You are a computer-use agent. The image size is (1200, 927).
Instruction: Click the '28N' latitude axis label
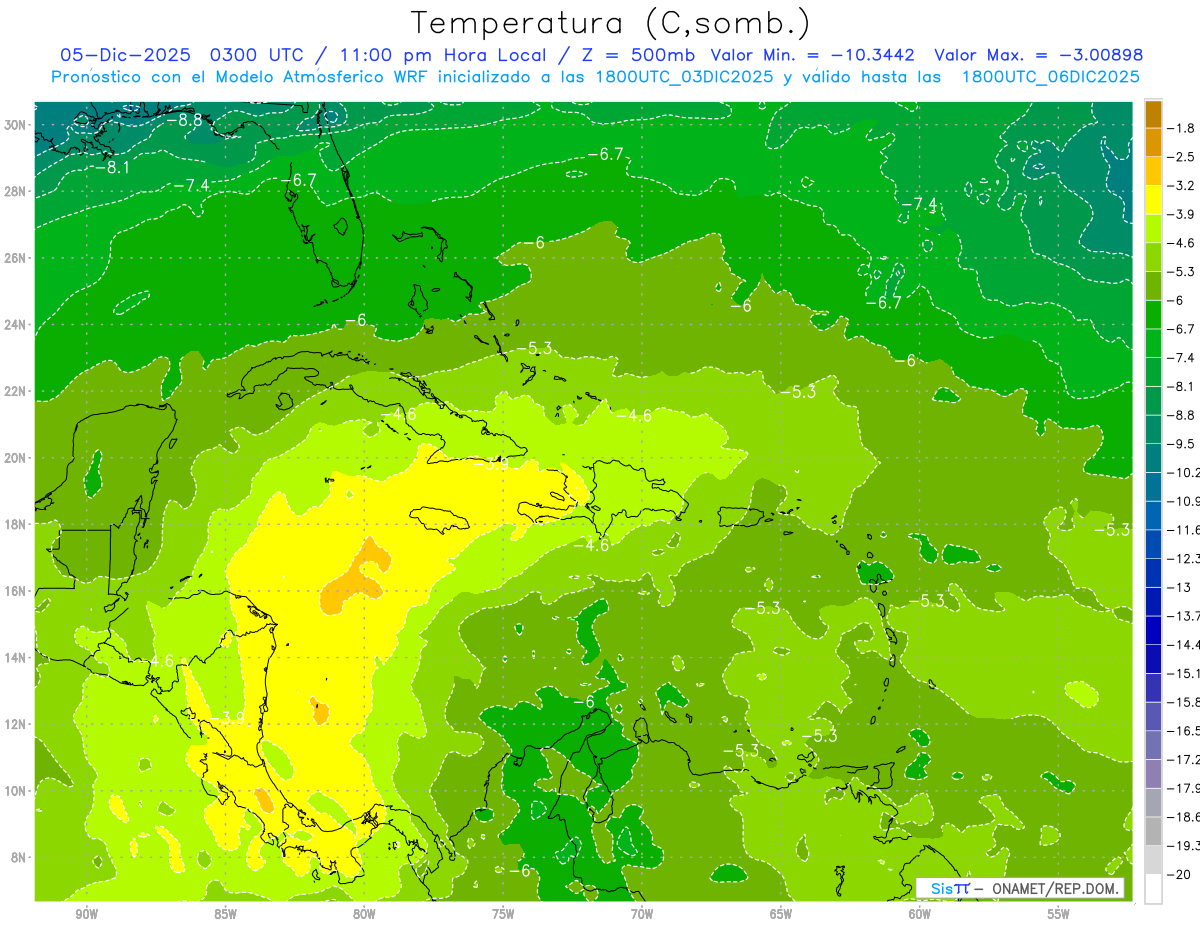tap(17, 191)
